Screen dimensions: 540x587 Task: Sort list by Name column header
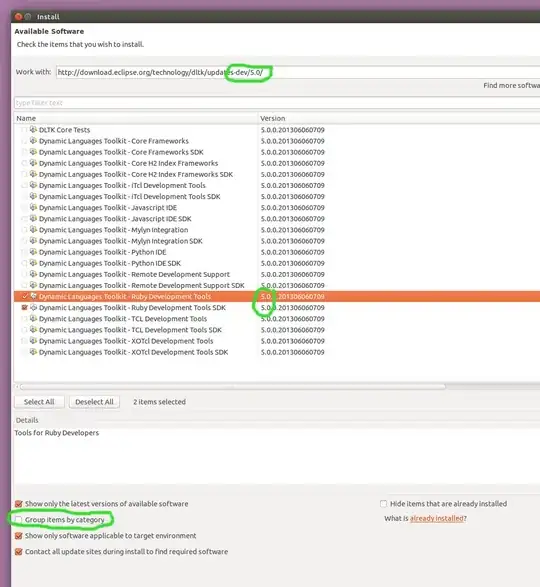point(136,118)
